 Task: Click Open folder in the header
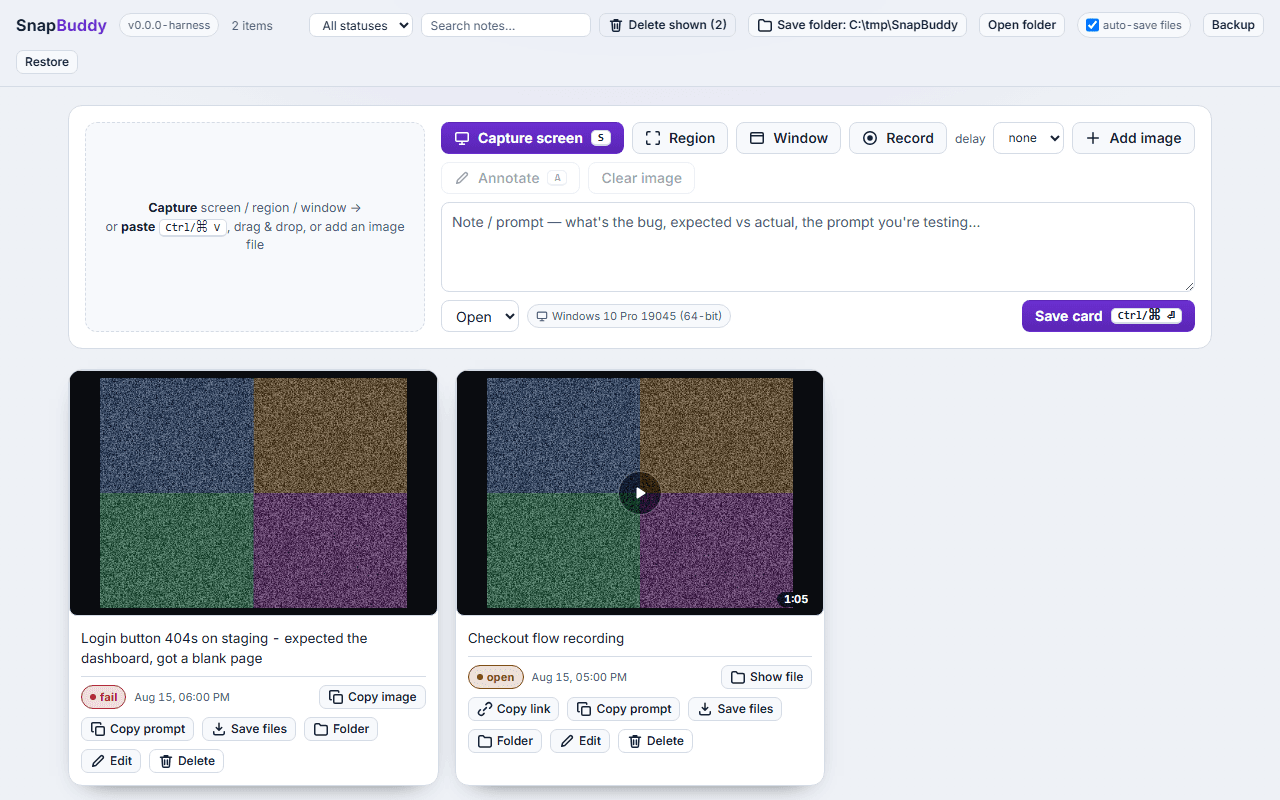pos(1022,25)
